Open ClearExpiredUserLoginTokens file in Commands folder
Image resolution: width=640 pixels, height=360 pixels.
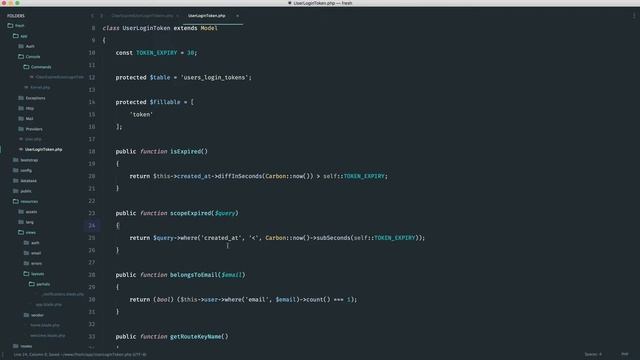pos(59,77)
